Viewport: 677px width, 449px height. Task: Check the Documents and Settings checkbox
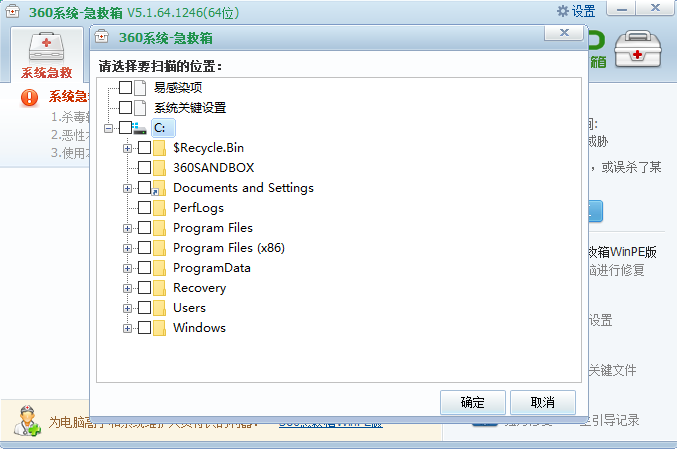[x=145, y=187]
